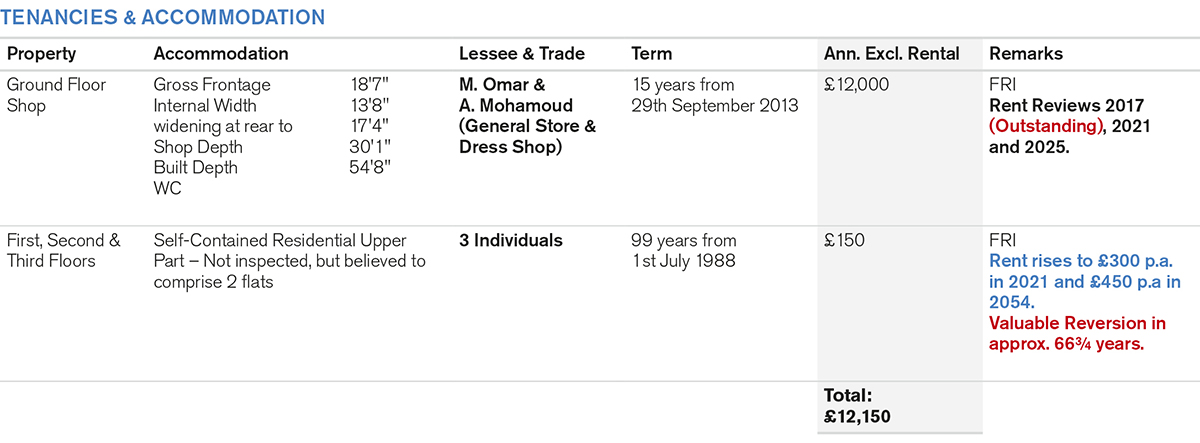The image size is (1200, 443).
Task: Click the Gross Frontage 18'7" measurement
Action: pyautogui.click(x=362, y=85)
